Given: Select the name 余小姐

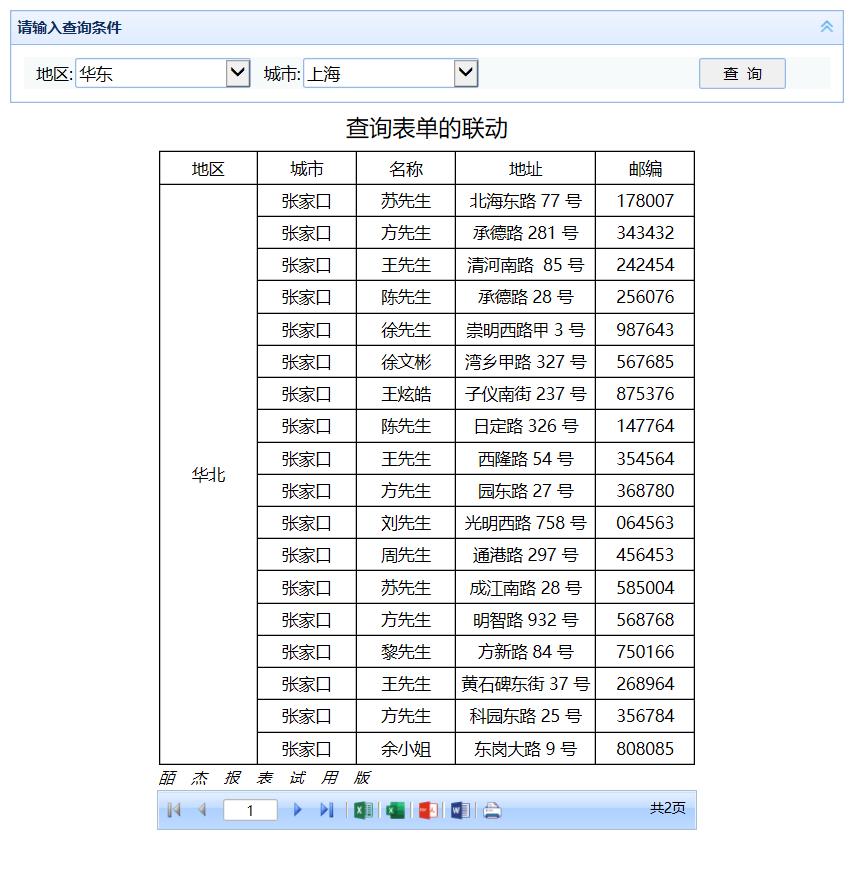Looking at the screenshot, I should point(406,749).
